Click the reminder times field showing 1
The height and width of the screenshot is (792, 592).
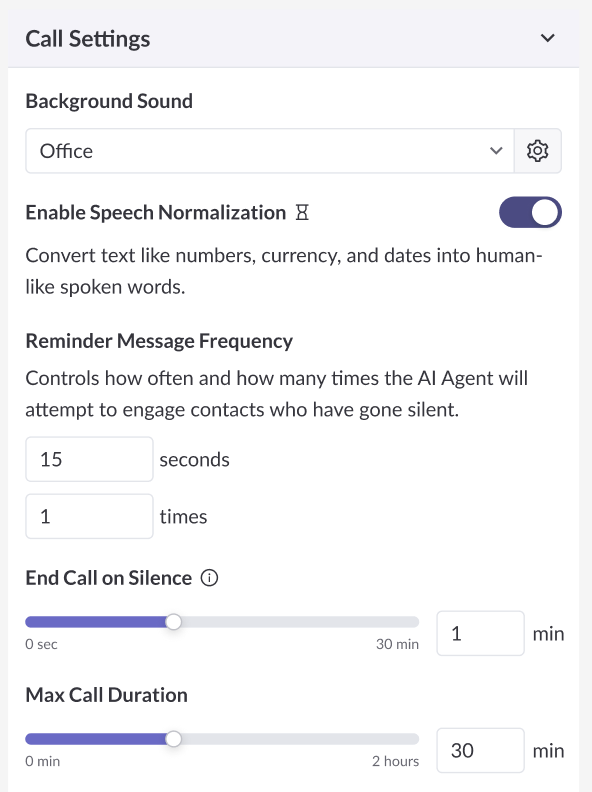(89, 516)
